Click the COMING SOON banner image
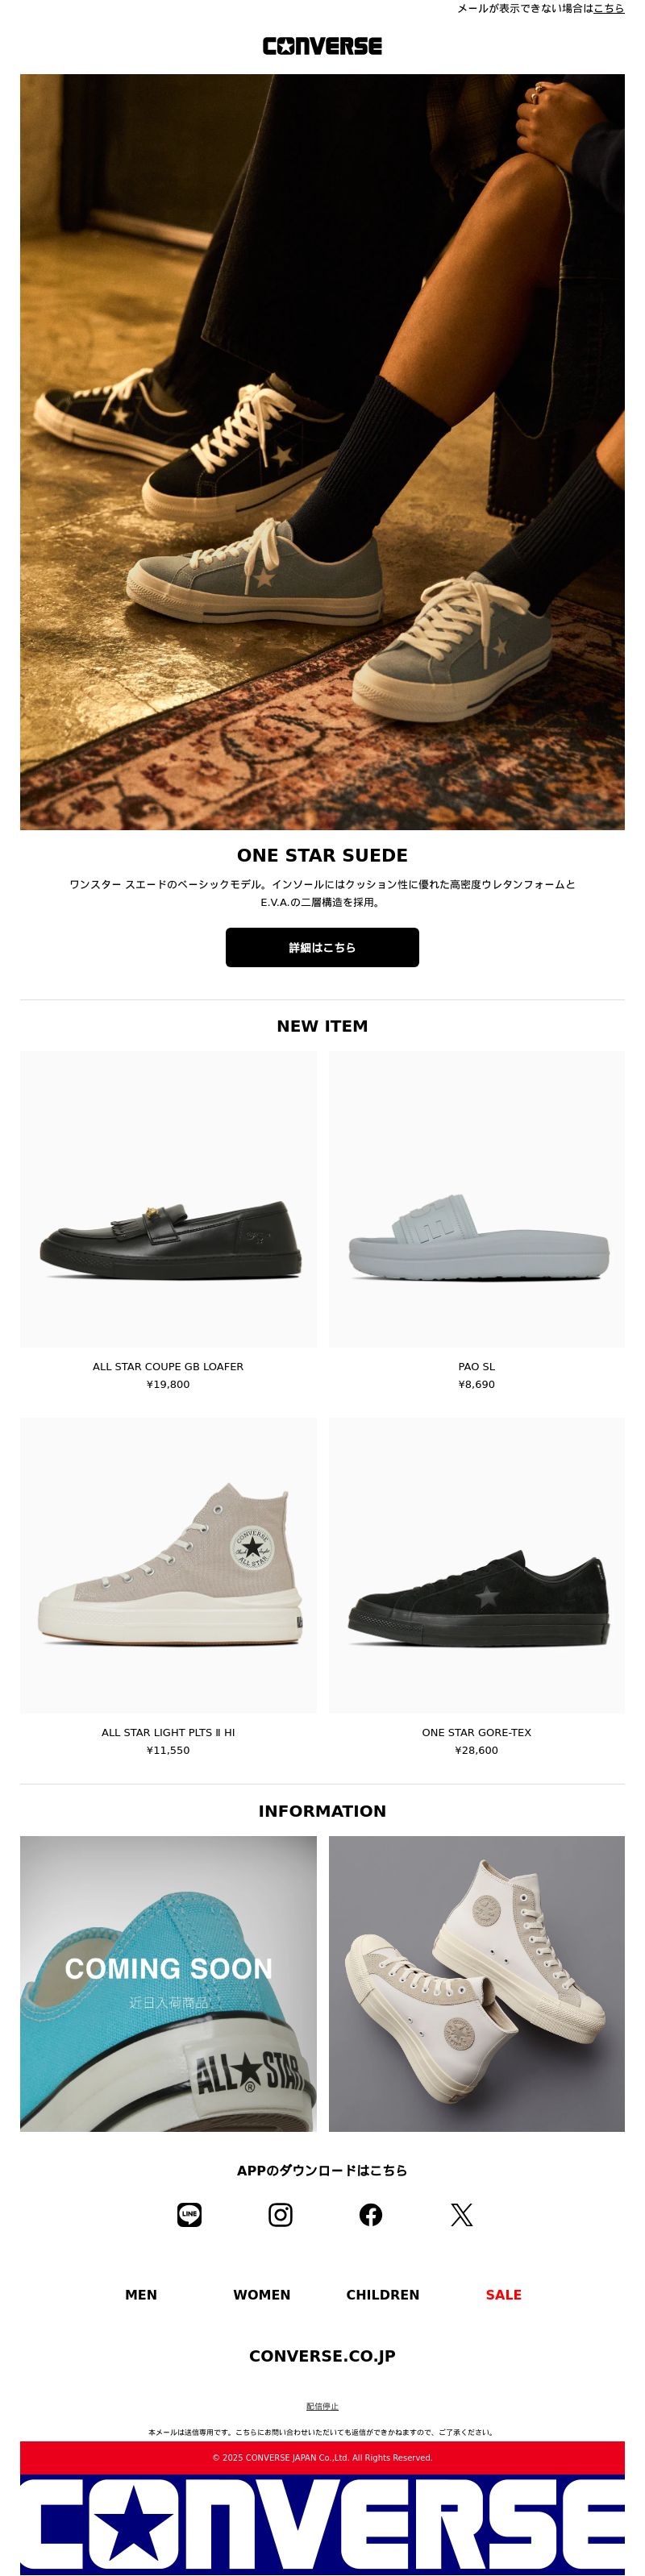 [x=168, y=1983]
